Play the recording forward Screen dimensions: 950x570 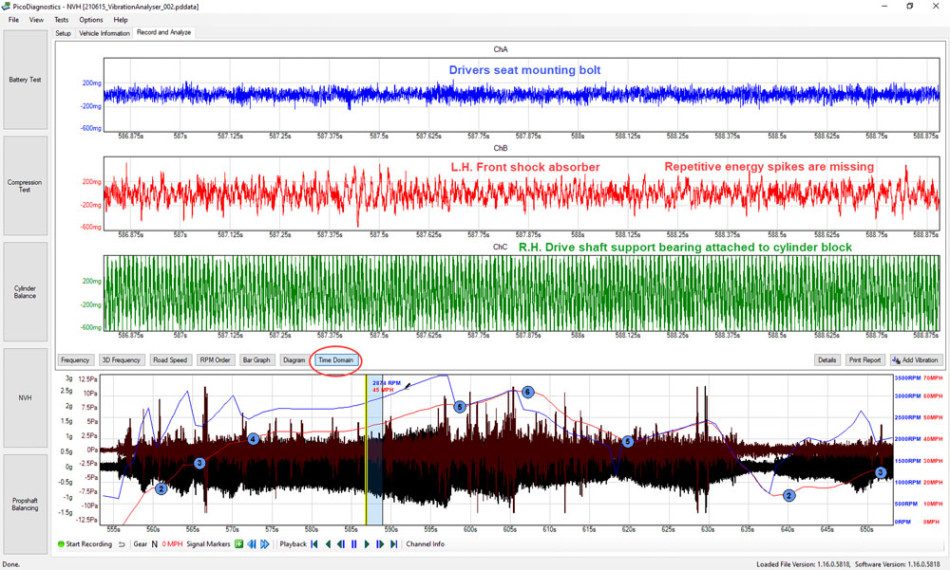[367, 544]
